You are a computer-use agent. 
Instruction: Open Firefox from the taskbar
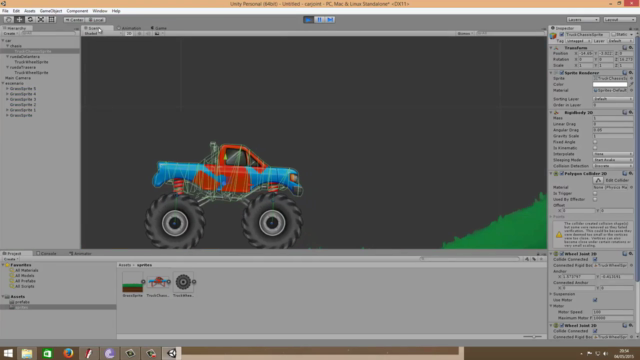(68, 353)
